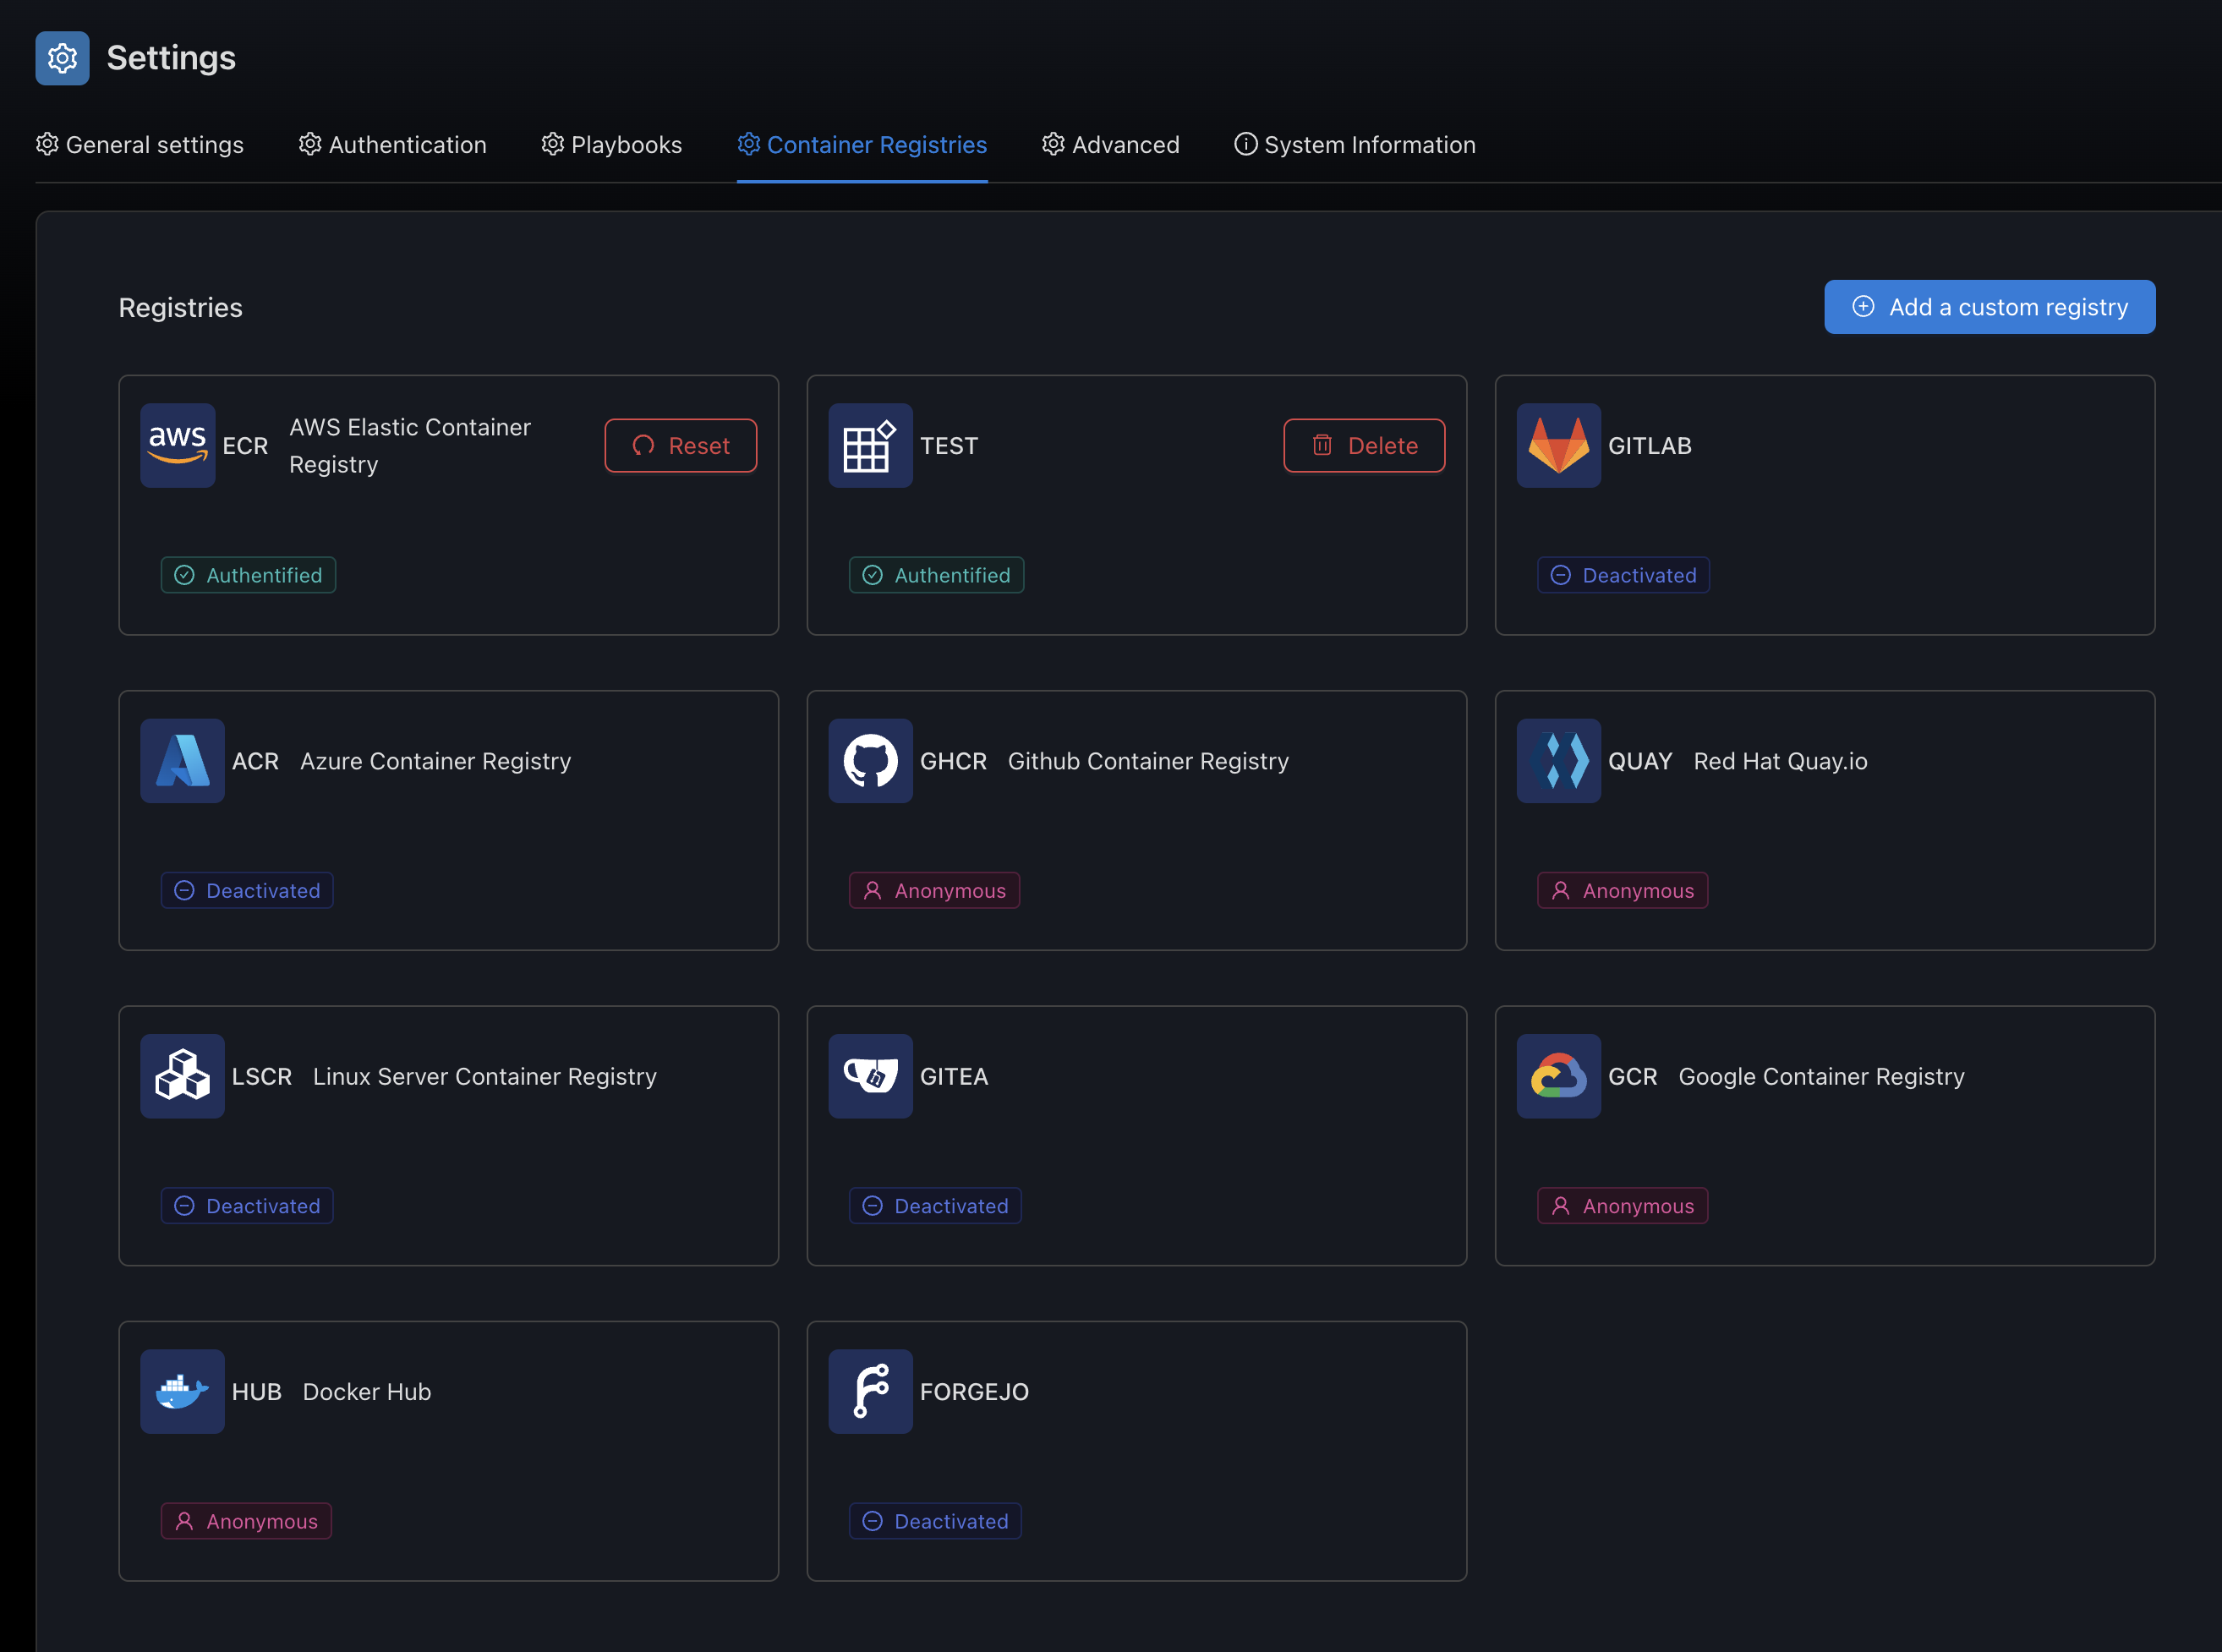Delete the TEST custom registry

(1363, 445)
